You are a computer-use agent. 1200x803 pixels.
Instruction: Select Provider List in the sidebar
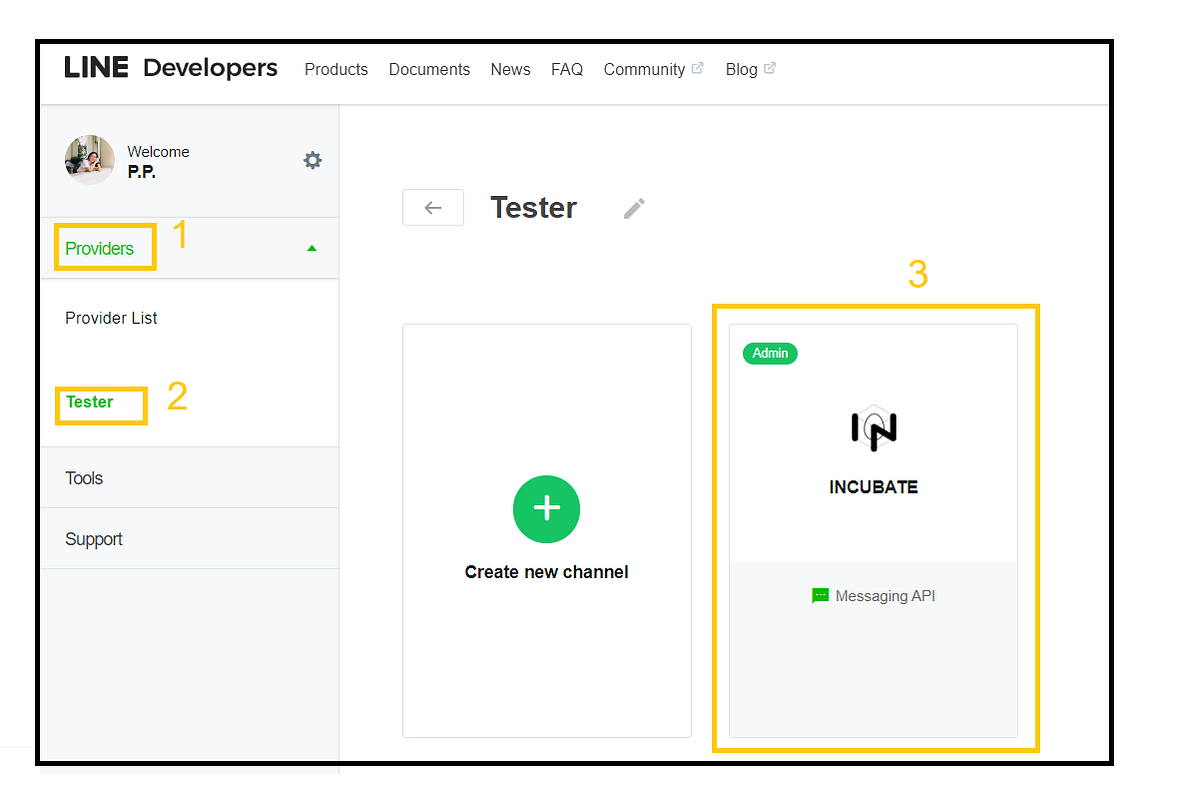[111, 317]
